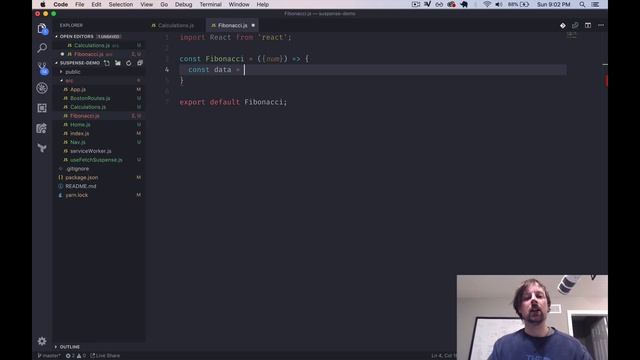Open the Help menu
The width and height of the screenshot is (640, 360).
tap(262, 4)
